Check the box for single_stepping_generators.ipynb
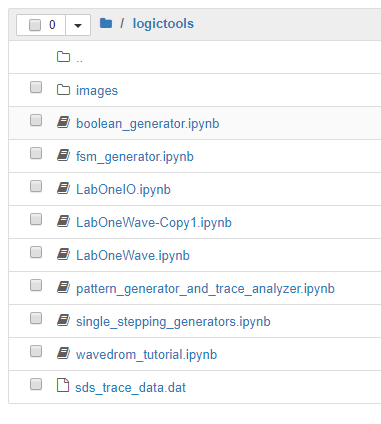The width and height of the screenshot is (381, 424). pos(36,318)
